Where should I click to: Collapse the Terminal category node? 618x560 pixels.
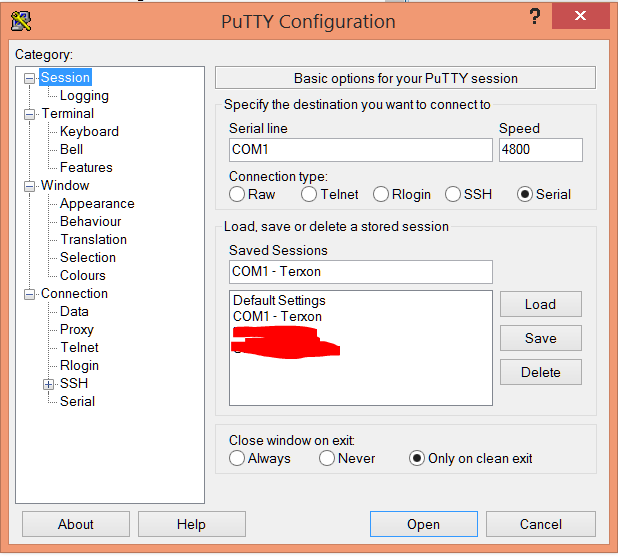(30, 114)
